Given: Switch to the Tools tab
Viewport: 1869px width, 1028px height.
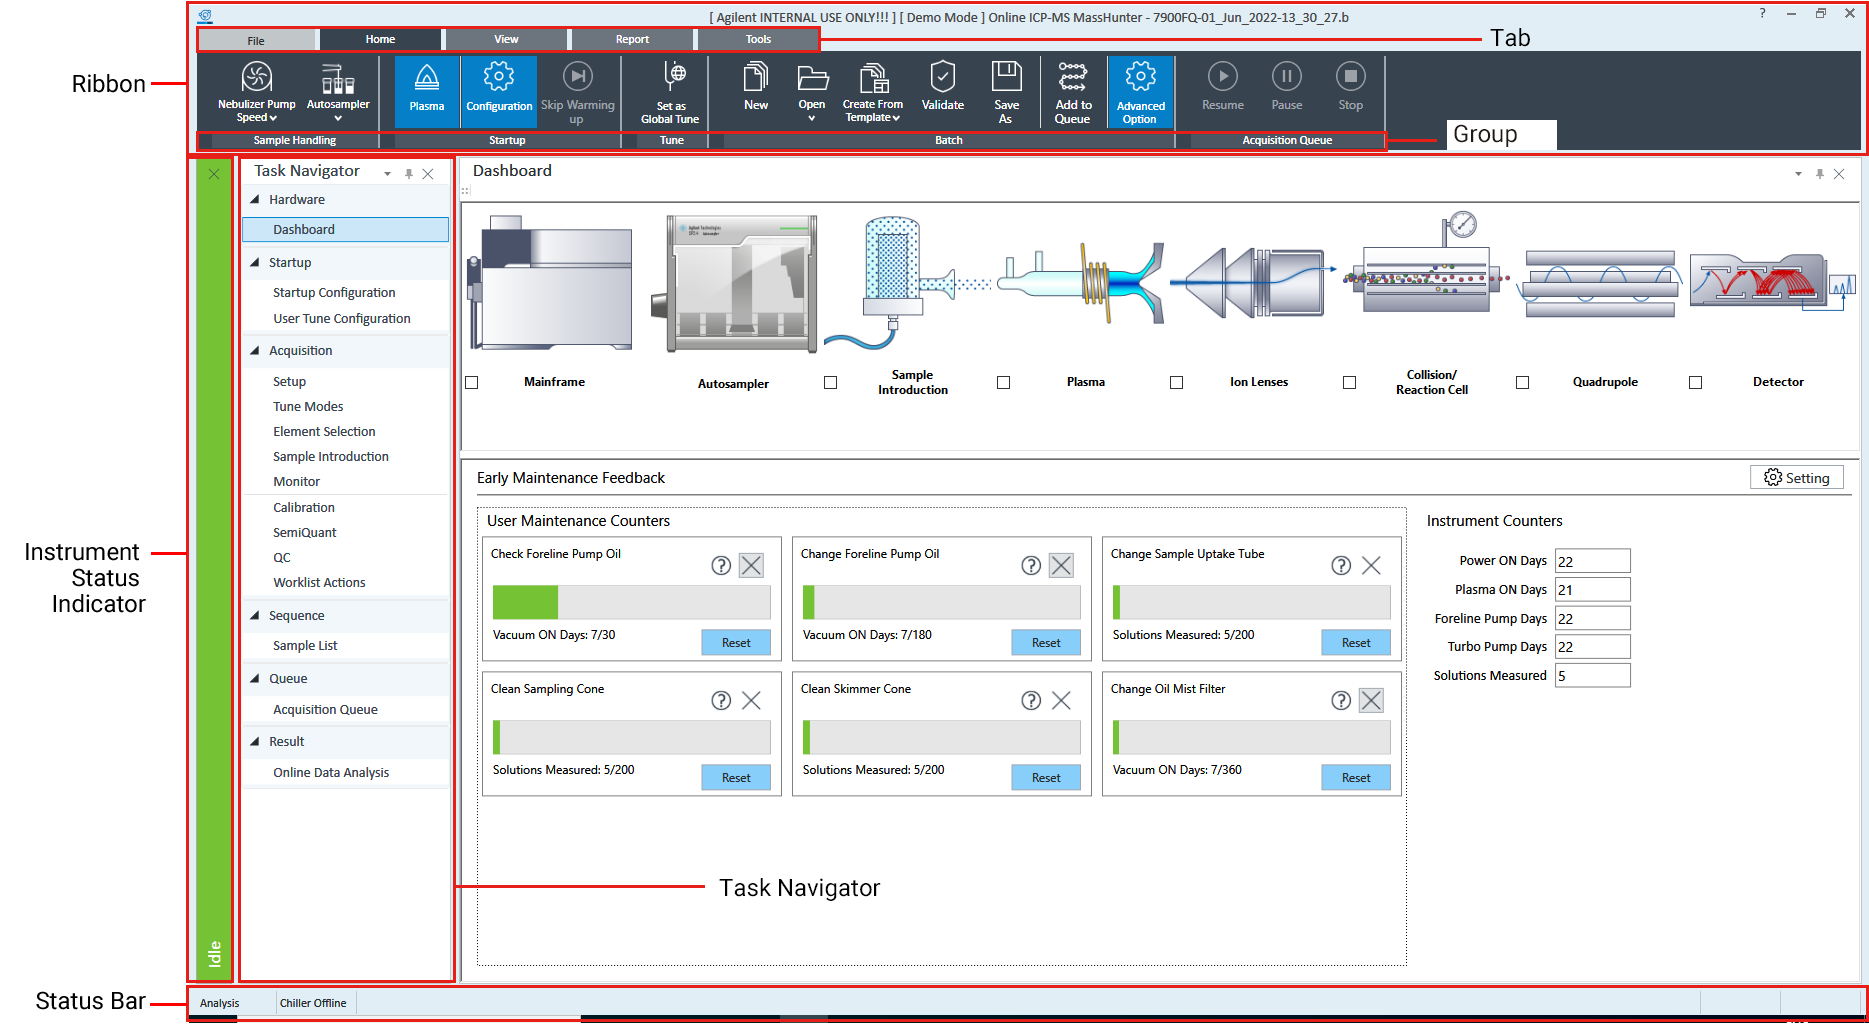Looking at the screenshot, I should pos(758,40).
